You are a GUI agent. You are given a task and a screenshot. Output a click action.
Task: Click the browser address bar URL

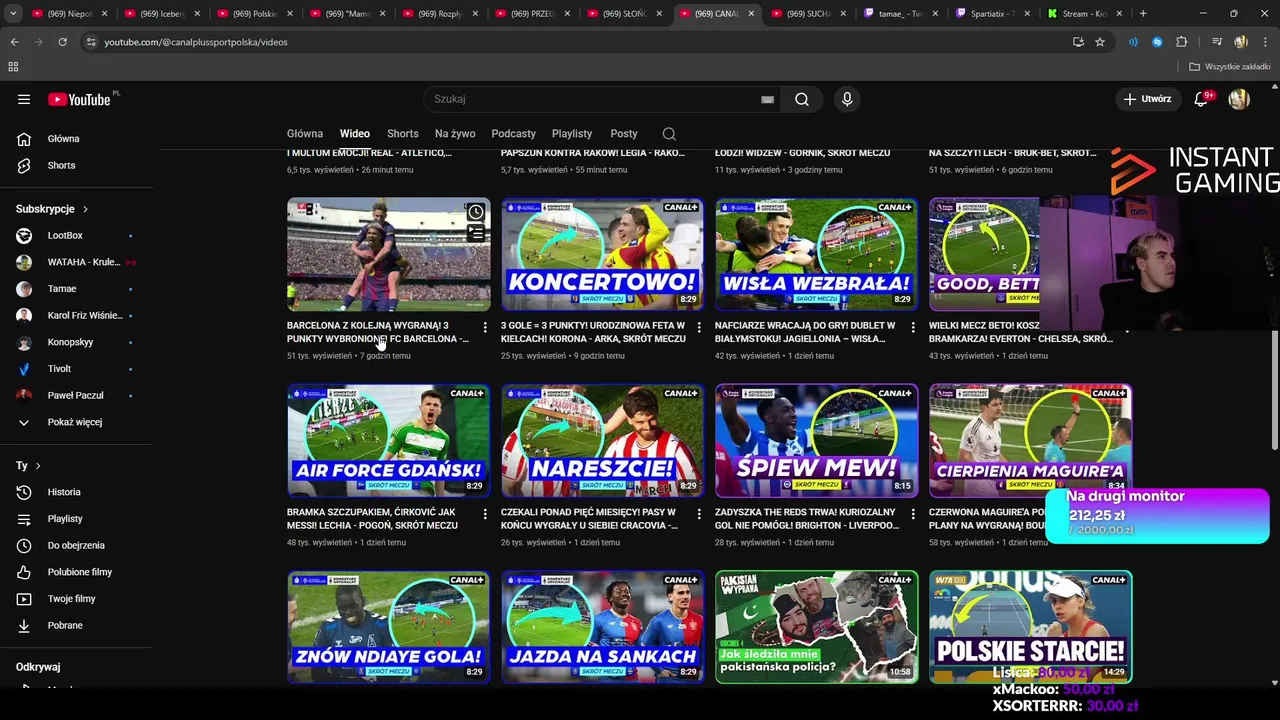196,42
